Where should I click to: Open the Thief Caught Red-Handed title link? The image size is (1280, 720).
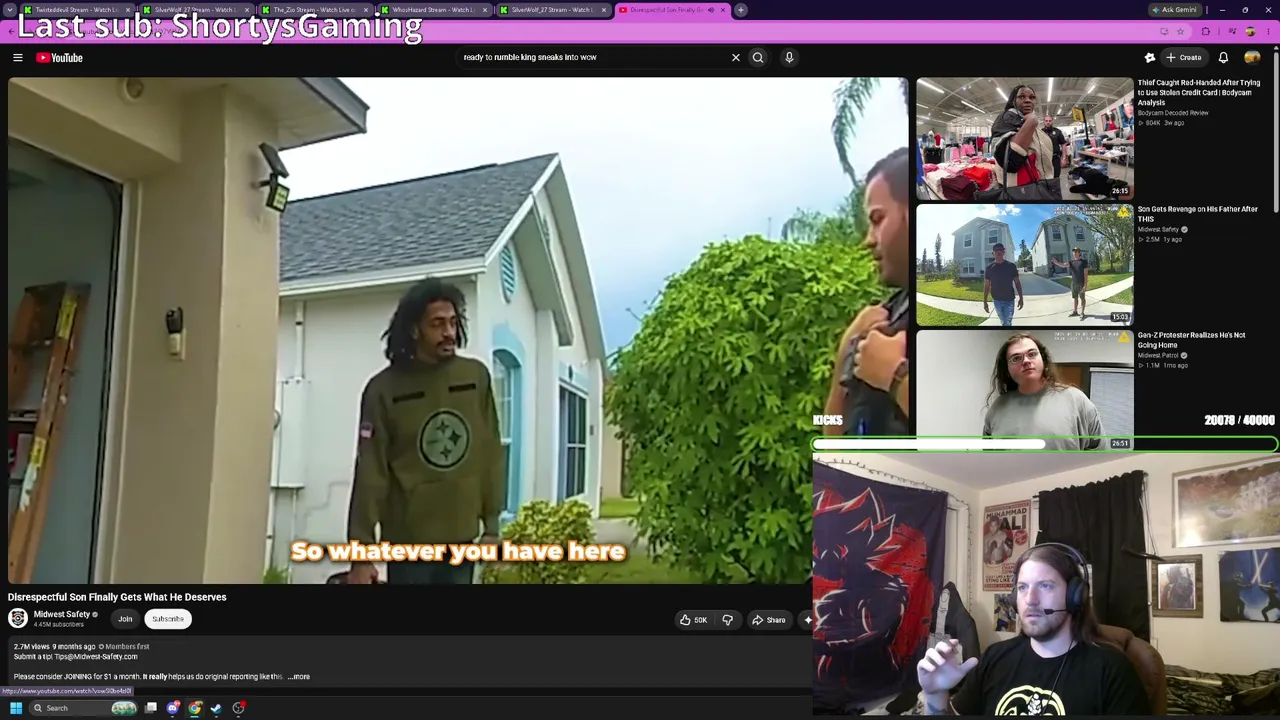(x=1198, y=92)
